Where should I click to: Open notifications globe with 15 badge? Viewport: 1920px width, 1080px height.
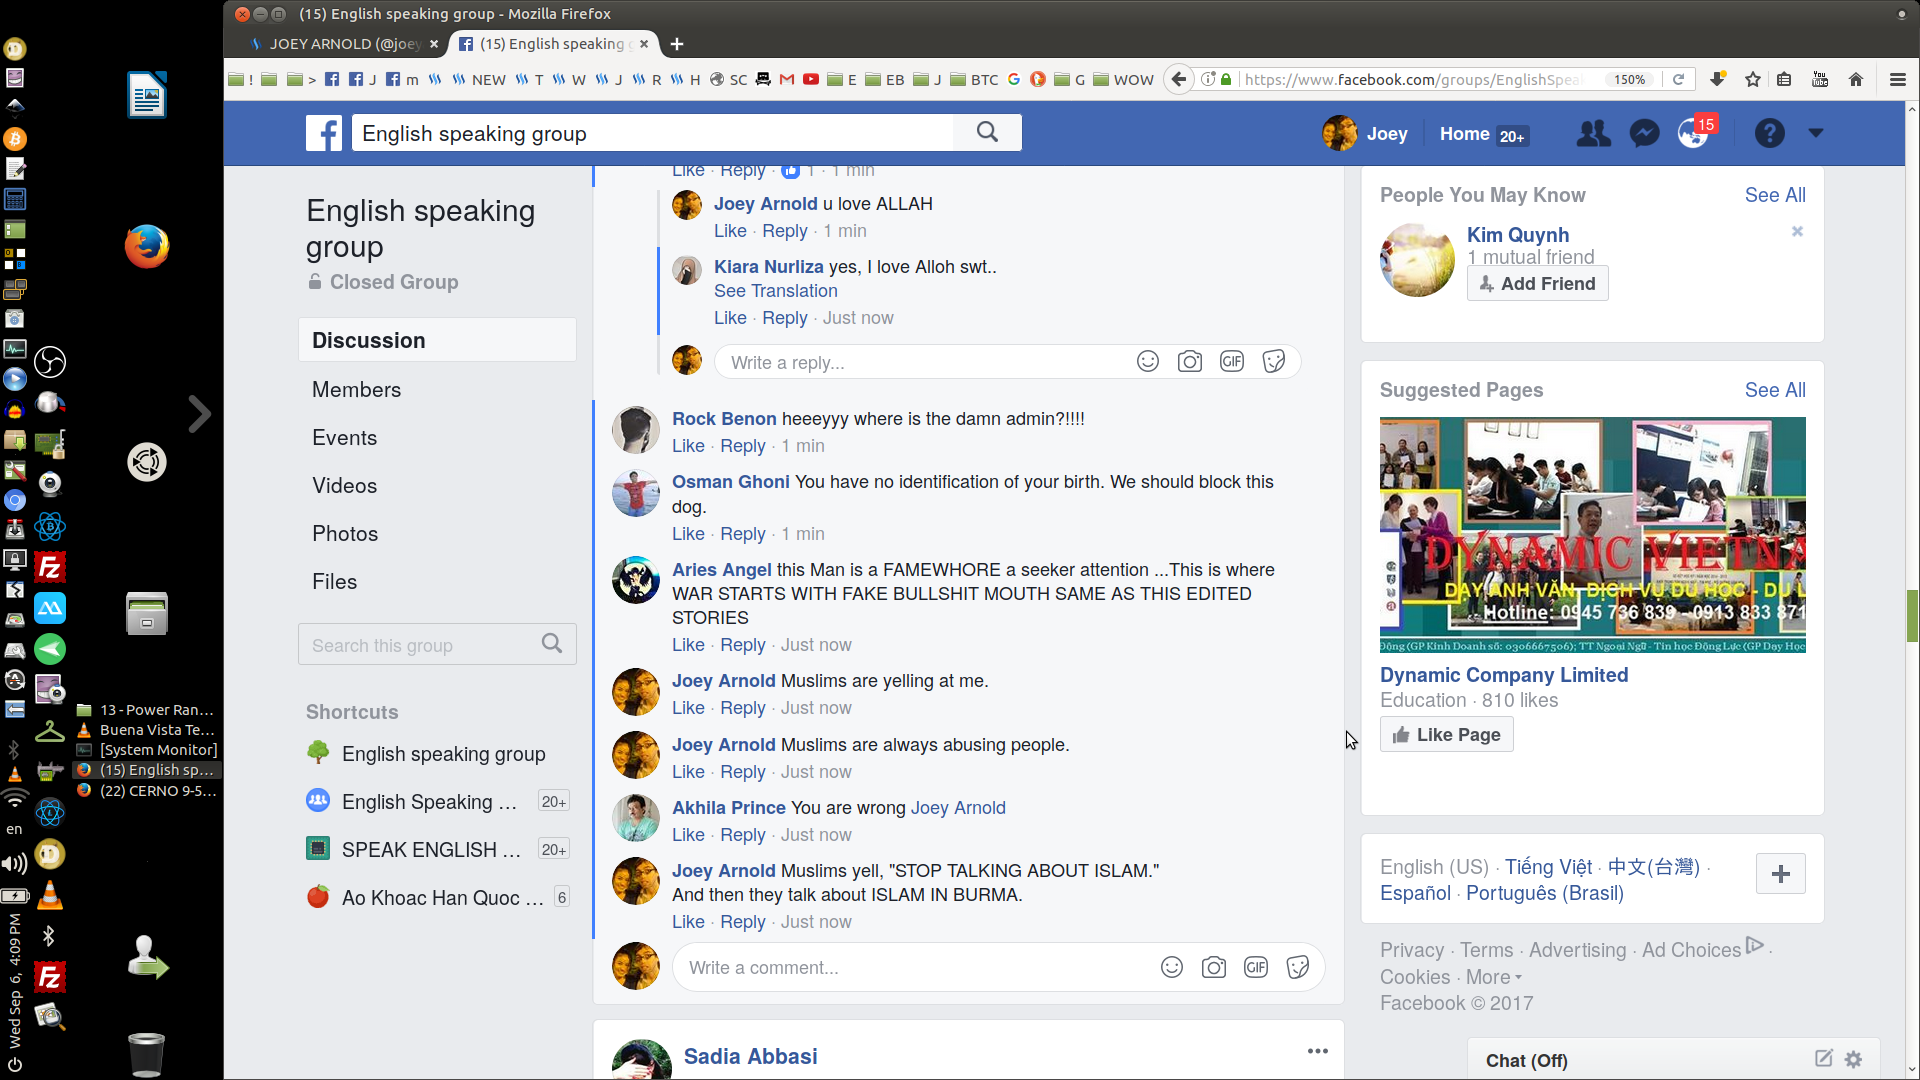tap(1695, 132)
